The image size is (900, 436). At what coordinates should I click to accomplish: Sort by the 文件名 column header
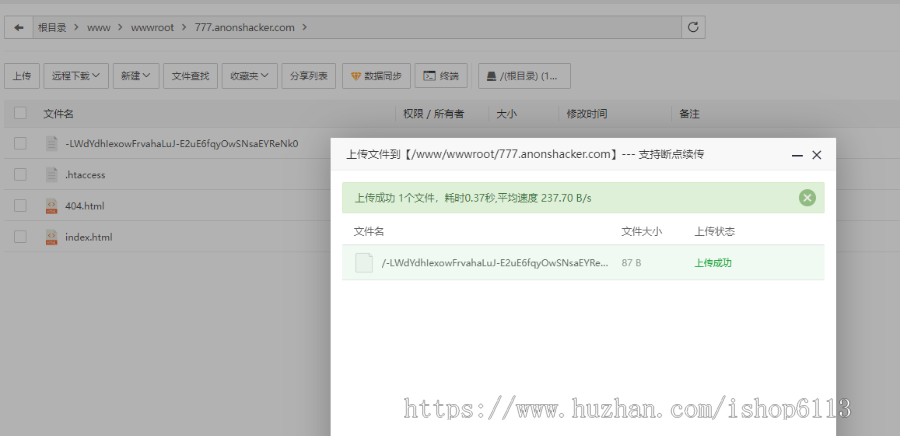(59, 114)
